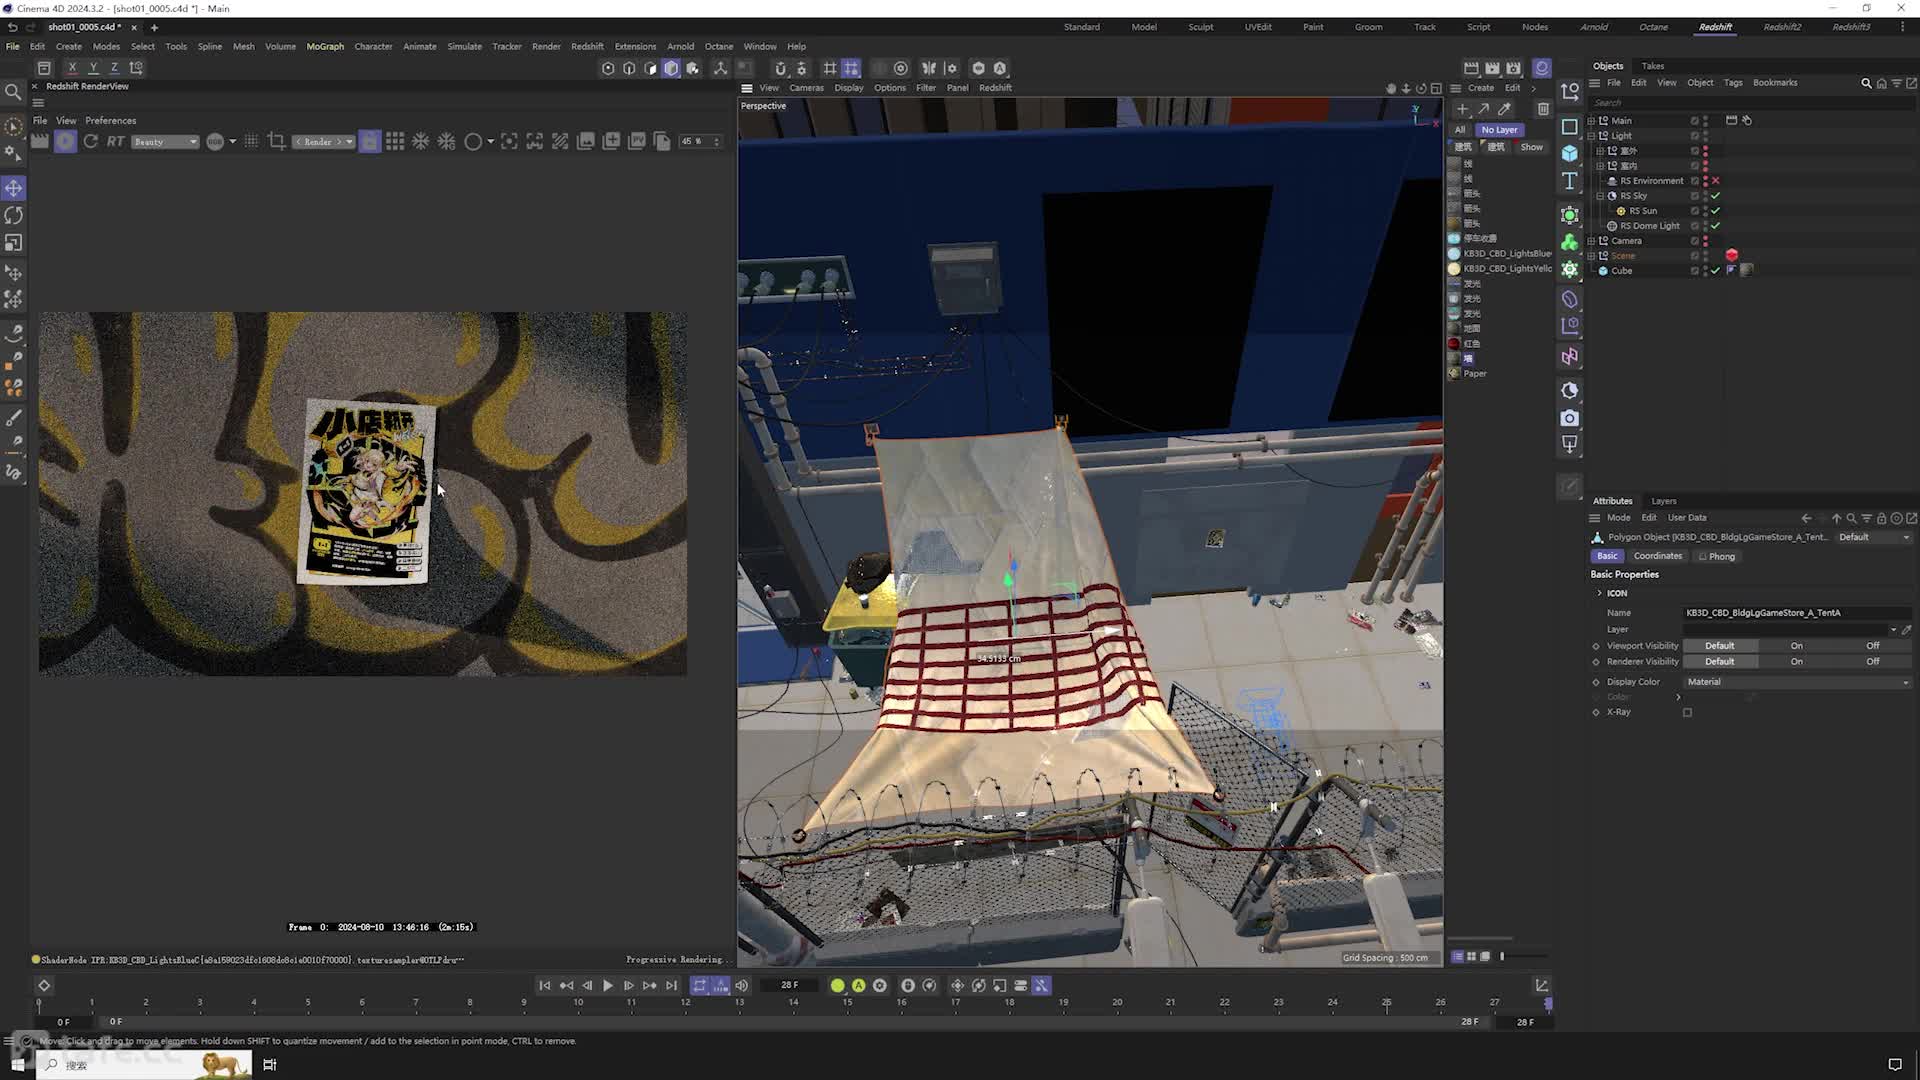The height and width of the screenshot is (1080, 1920).
Task: Open the Beauty AOV dropdown
Action: click(x=165, y=142)
